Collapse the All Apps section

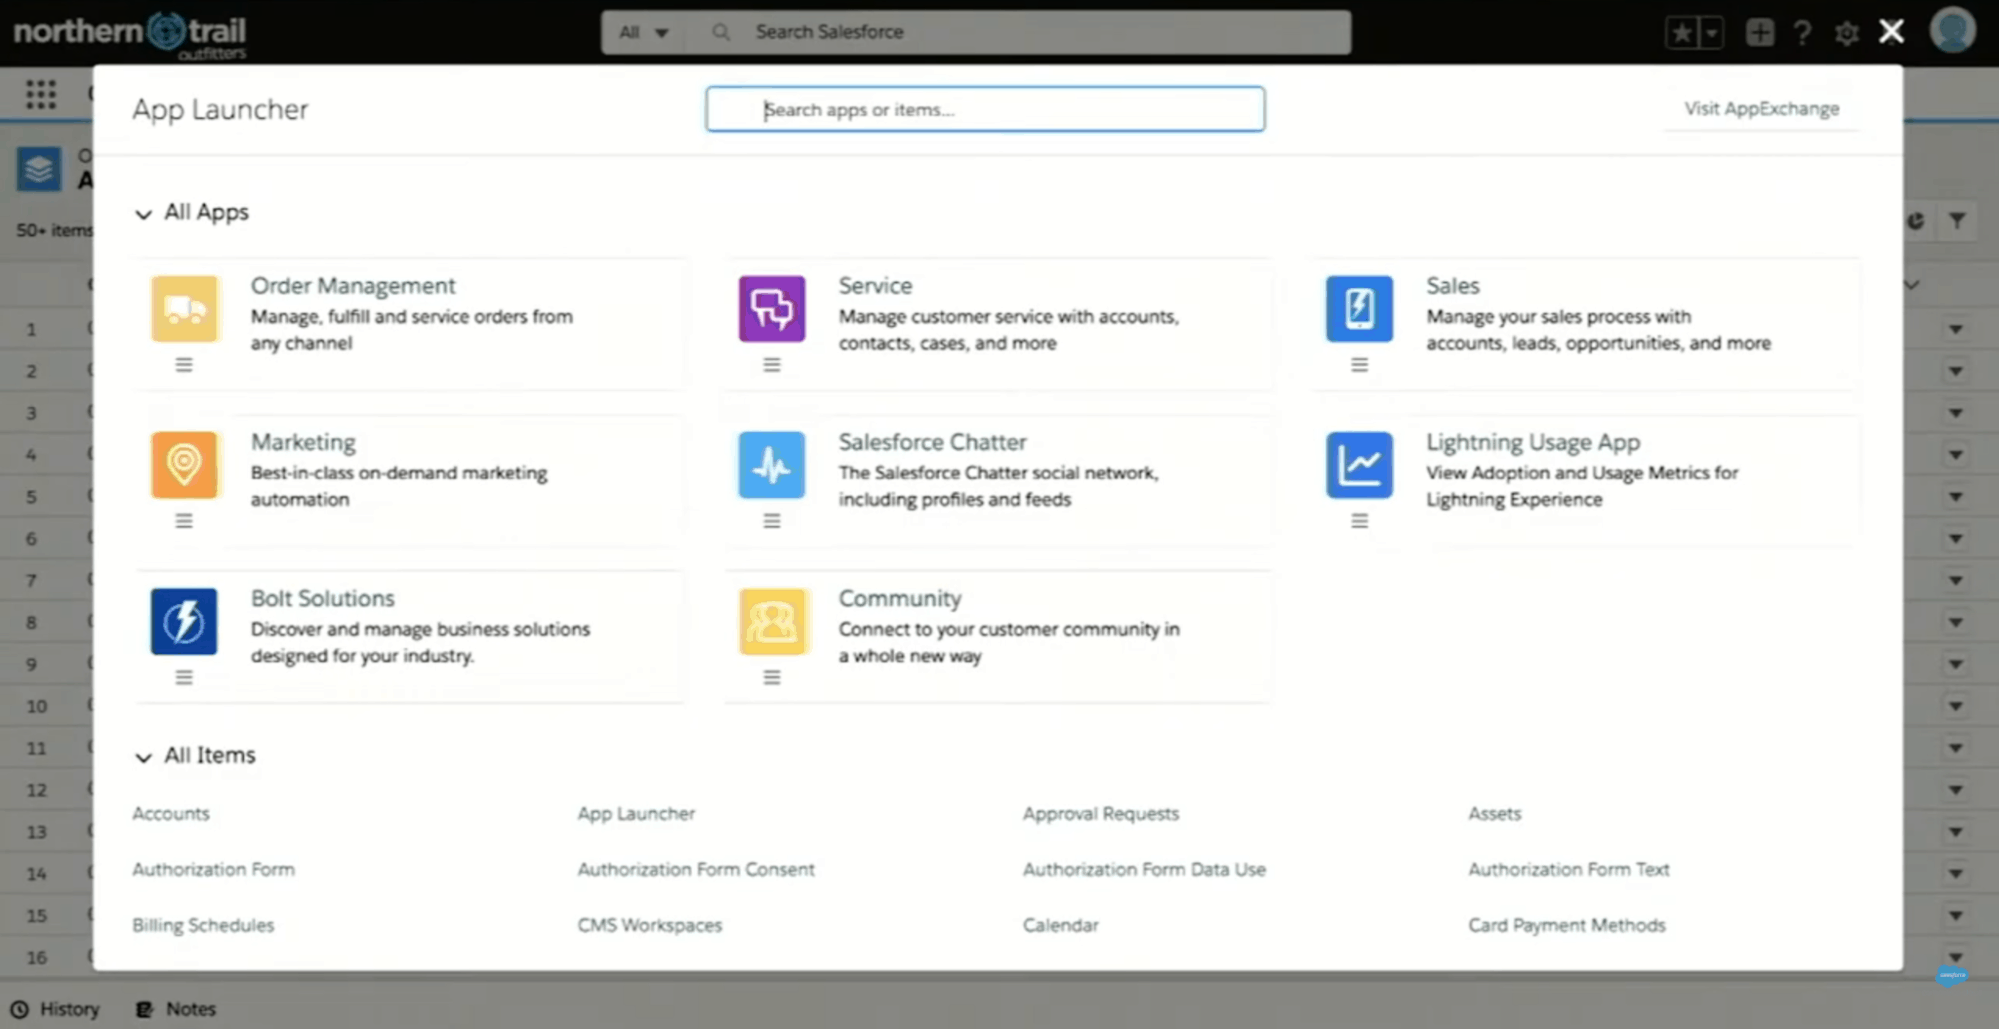143,214
